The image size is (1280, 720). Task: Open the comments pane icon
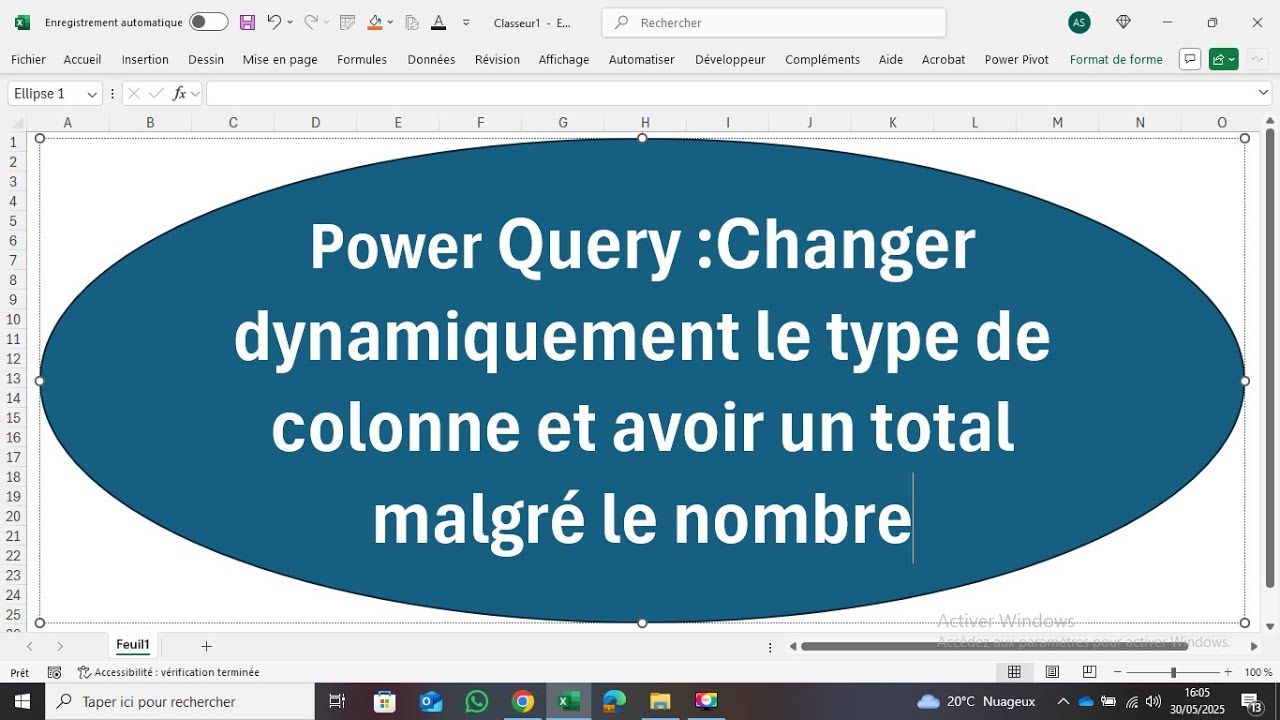click(x=1190, y=59)
